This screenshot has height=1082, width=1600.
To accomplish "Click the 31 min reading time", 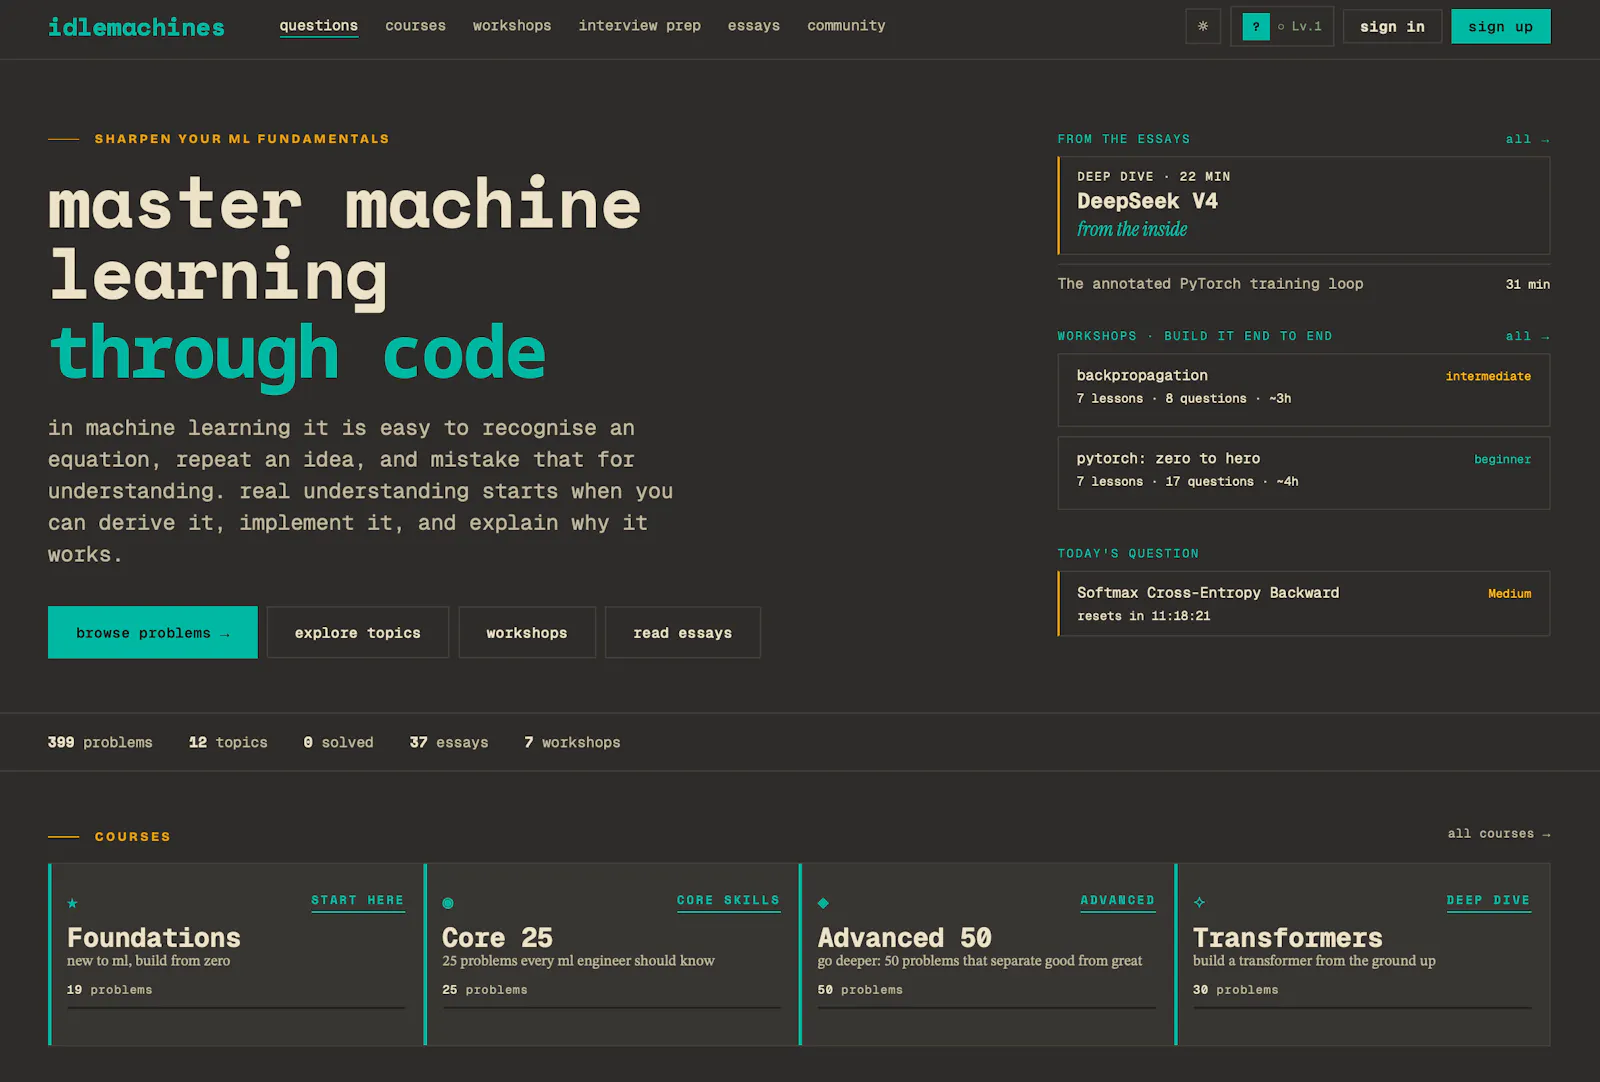I will (1527, 284).
